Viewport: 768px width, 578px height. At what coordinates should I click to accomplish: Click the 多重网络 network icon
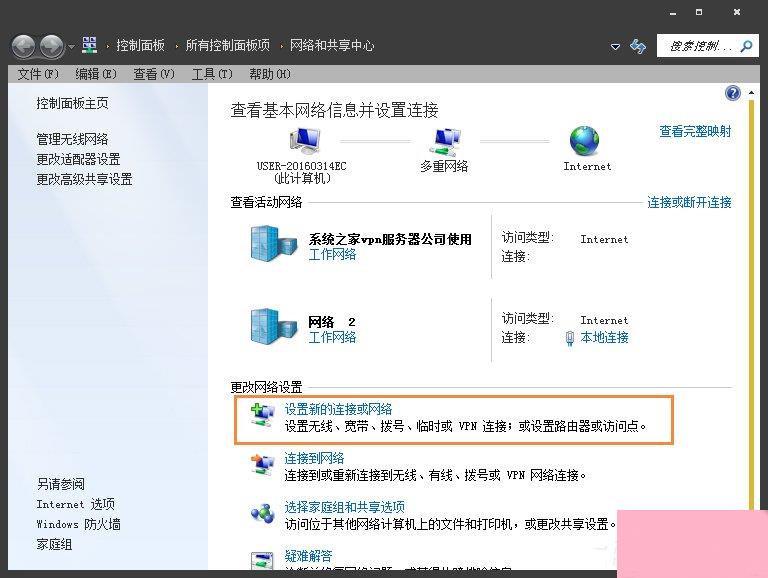(445, 142)
